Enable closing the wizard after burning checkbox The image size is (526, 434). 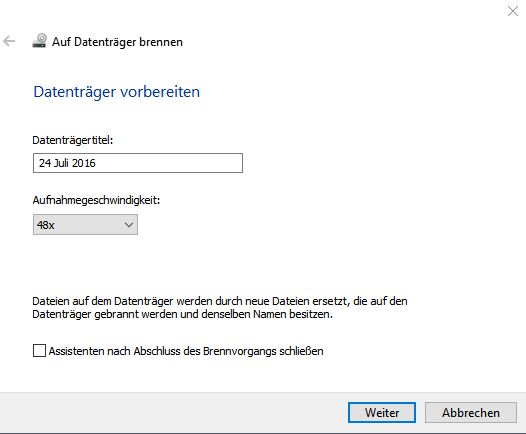(39, 351)
